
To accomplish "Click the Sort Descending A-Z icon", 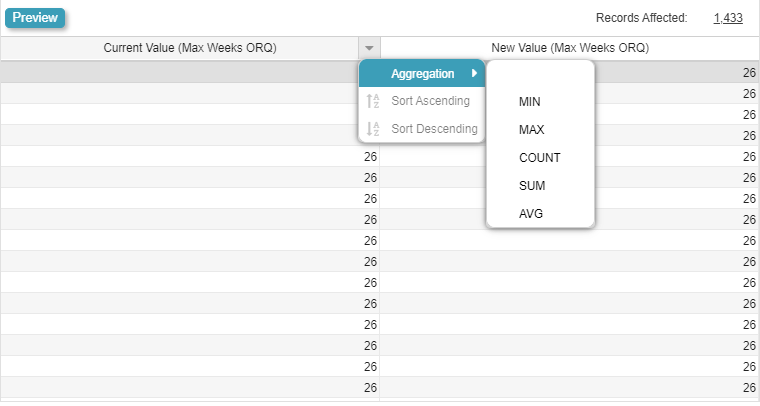I will pos(373,129).
